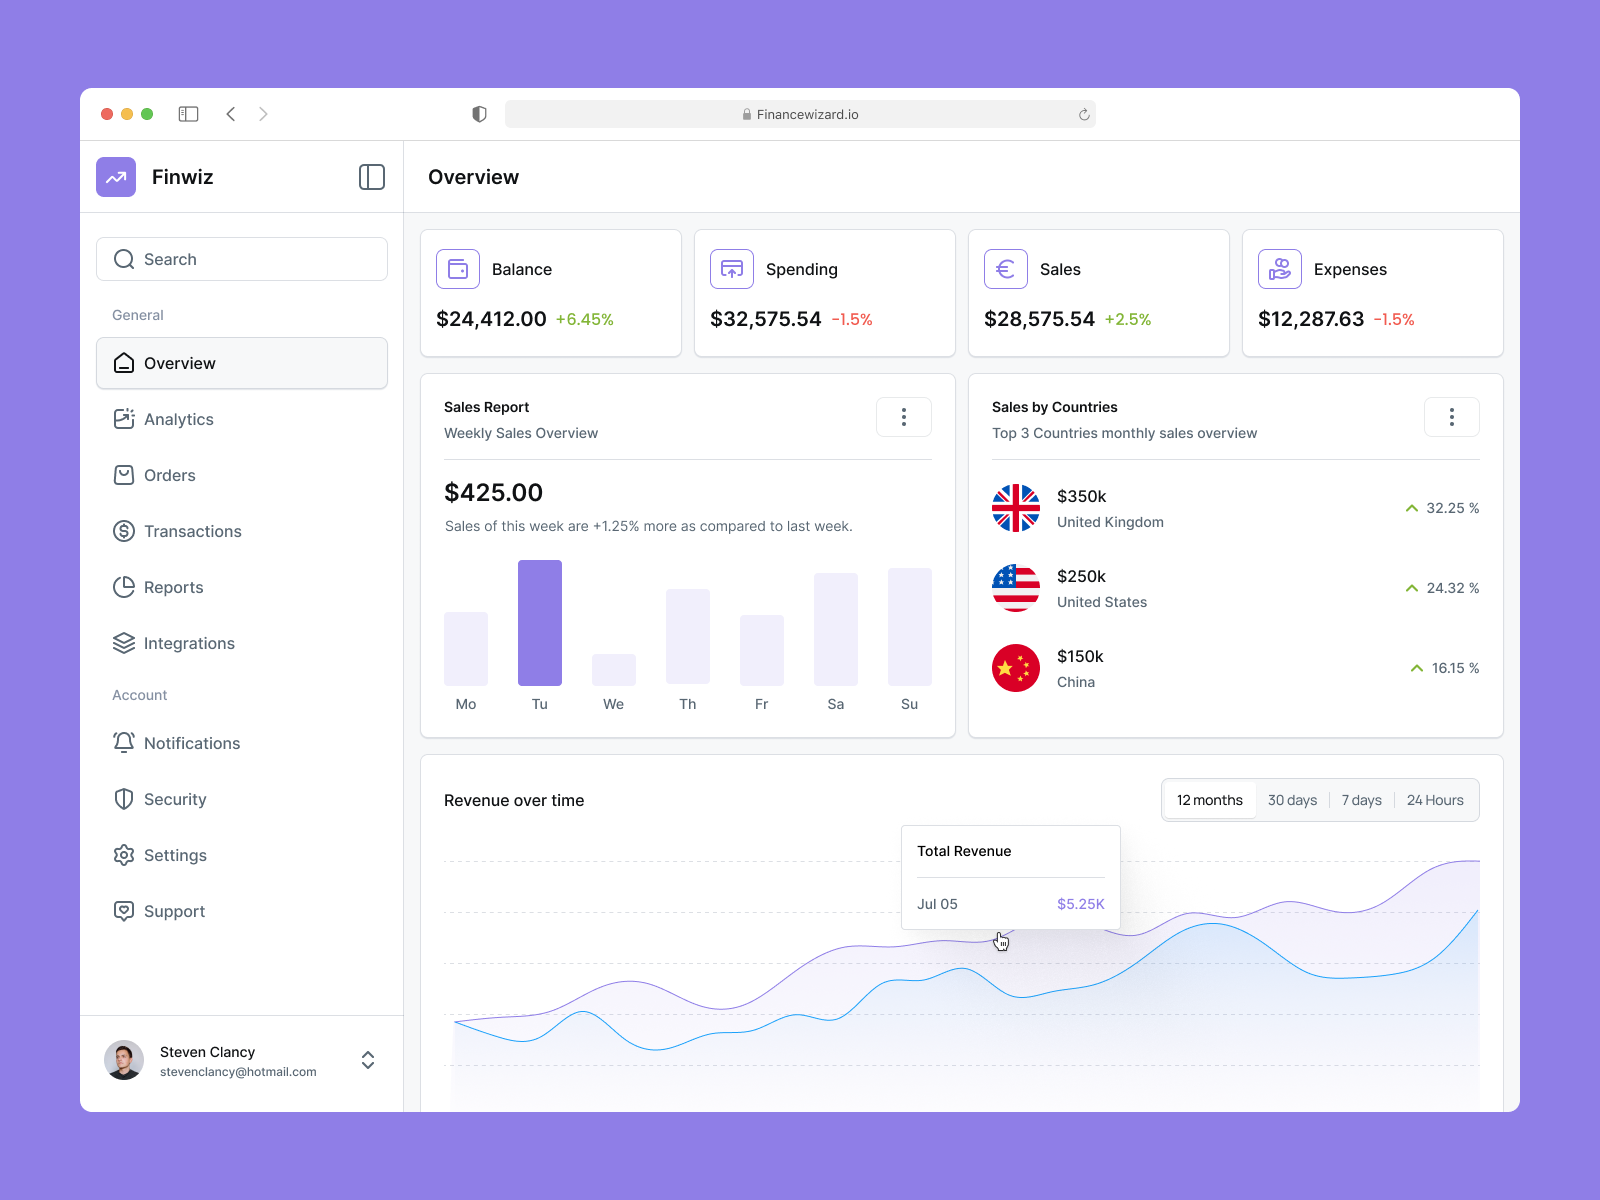Click the Notifications bell icon
This screenshot has width=1600, height=1200.
click(x=123, y=742)
